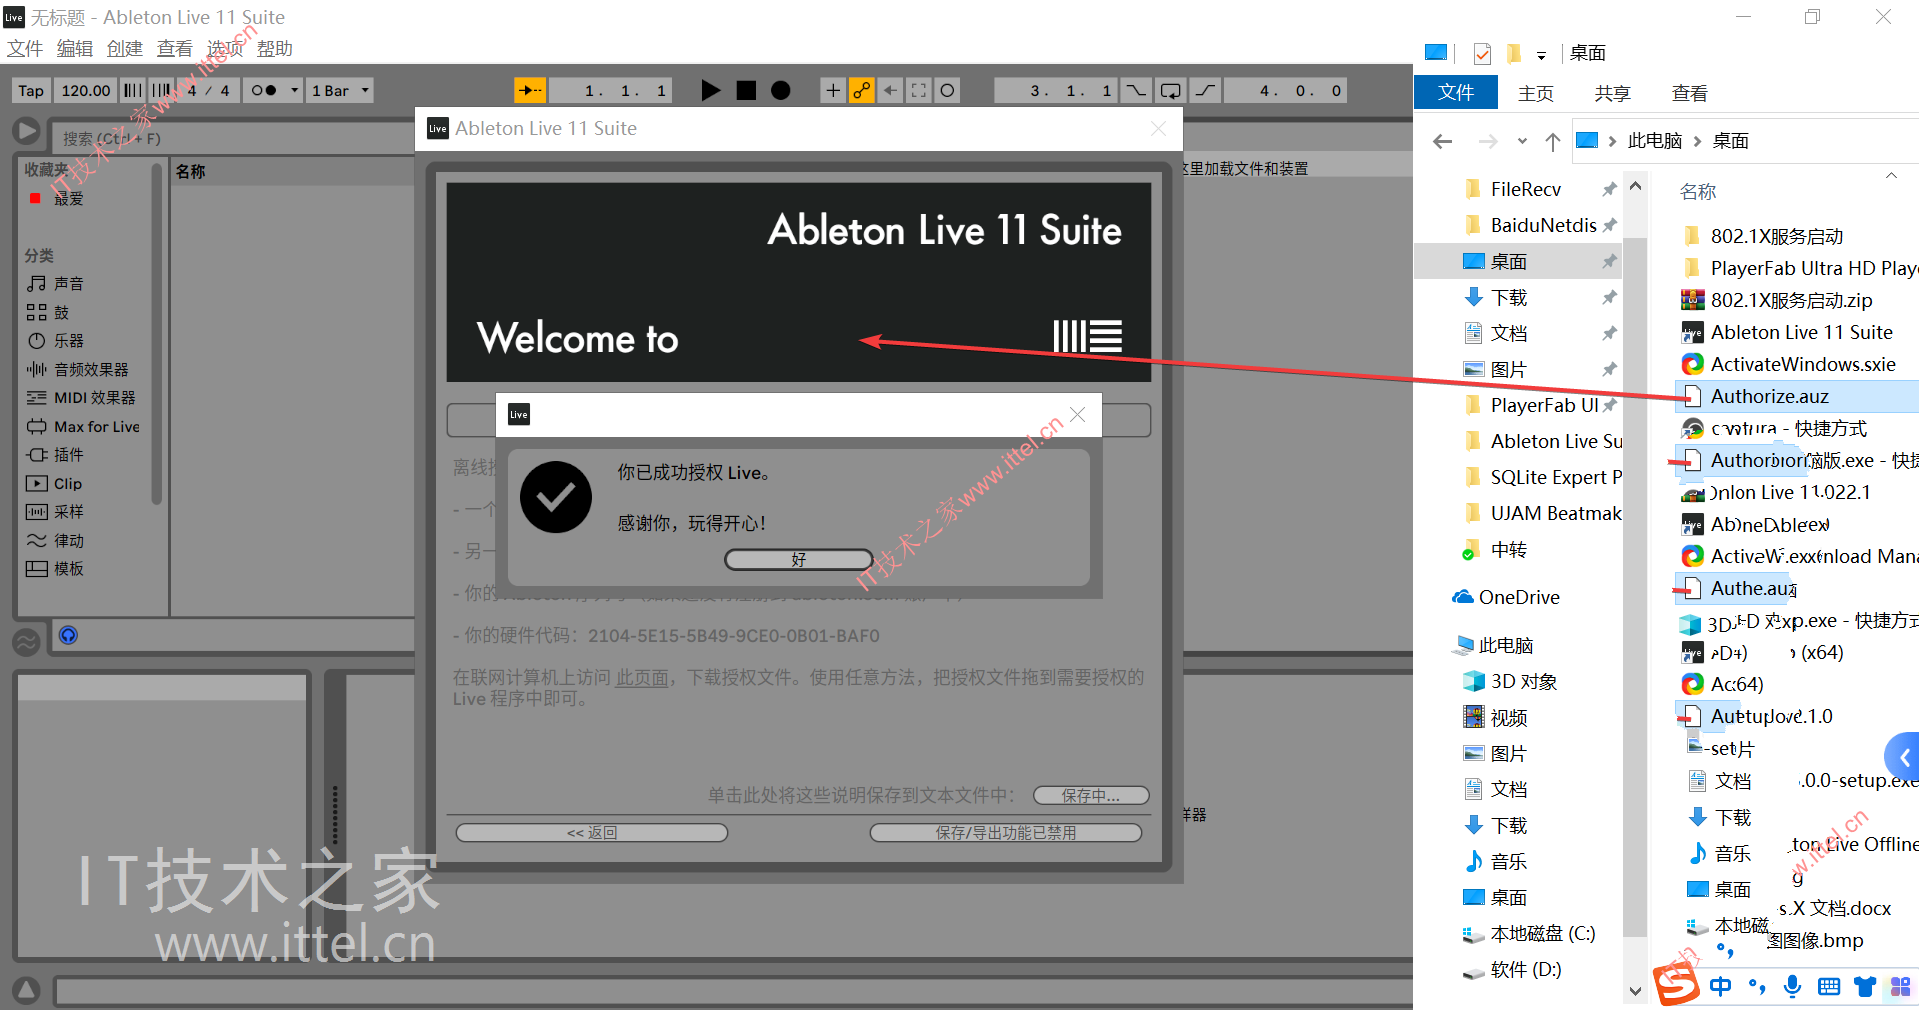Screen dimensions: 1919x1010
Task: Click the Stop transport button
Action: pos(746,90)
